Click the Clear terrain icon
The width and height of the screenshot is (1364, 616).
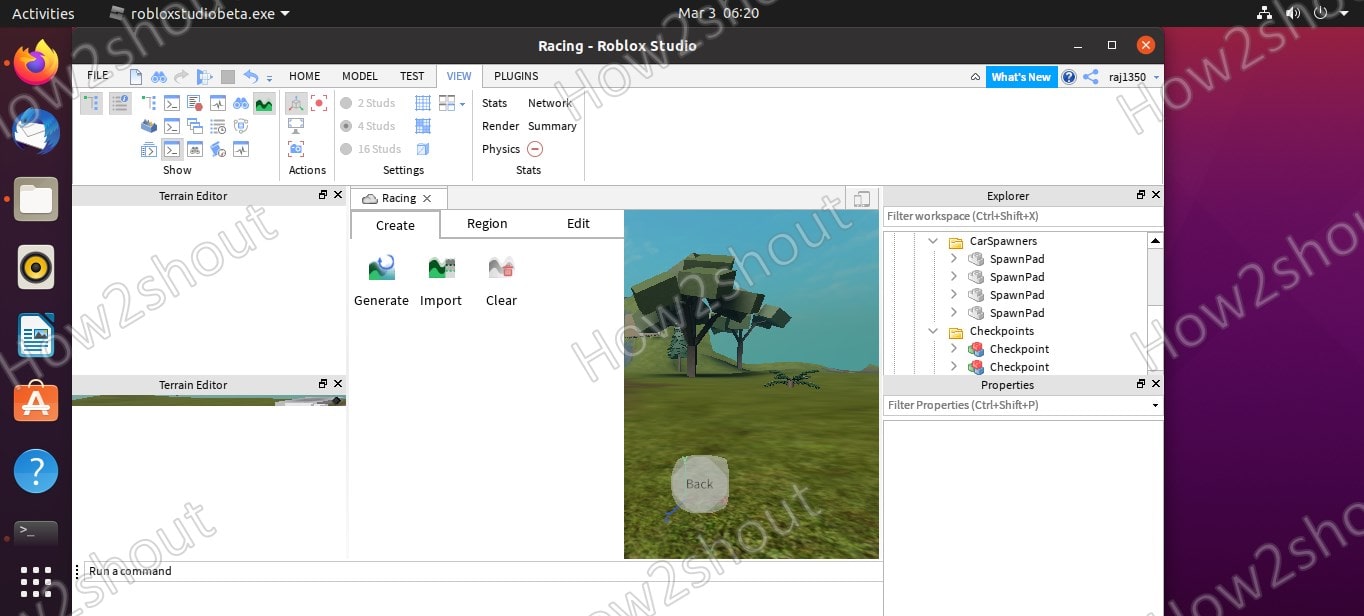(501, 268)
